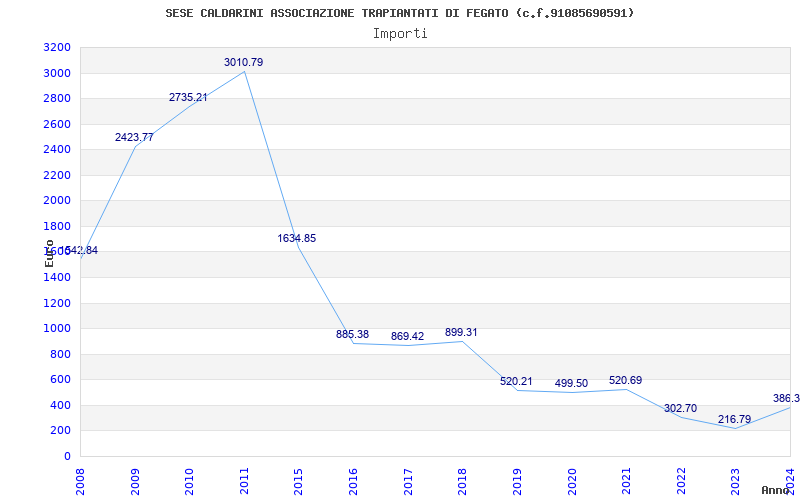Click the x-axis year 2023
This screenshot has height=500, width=800.
(x=735, y=481)
